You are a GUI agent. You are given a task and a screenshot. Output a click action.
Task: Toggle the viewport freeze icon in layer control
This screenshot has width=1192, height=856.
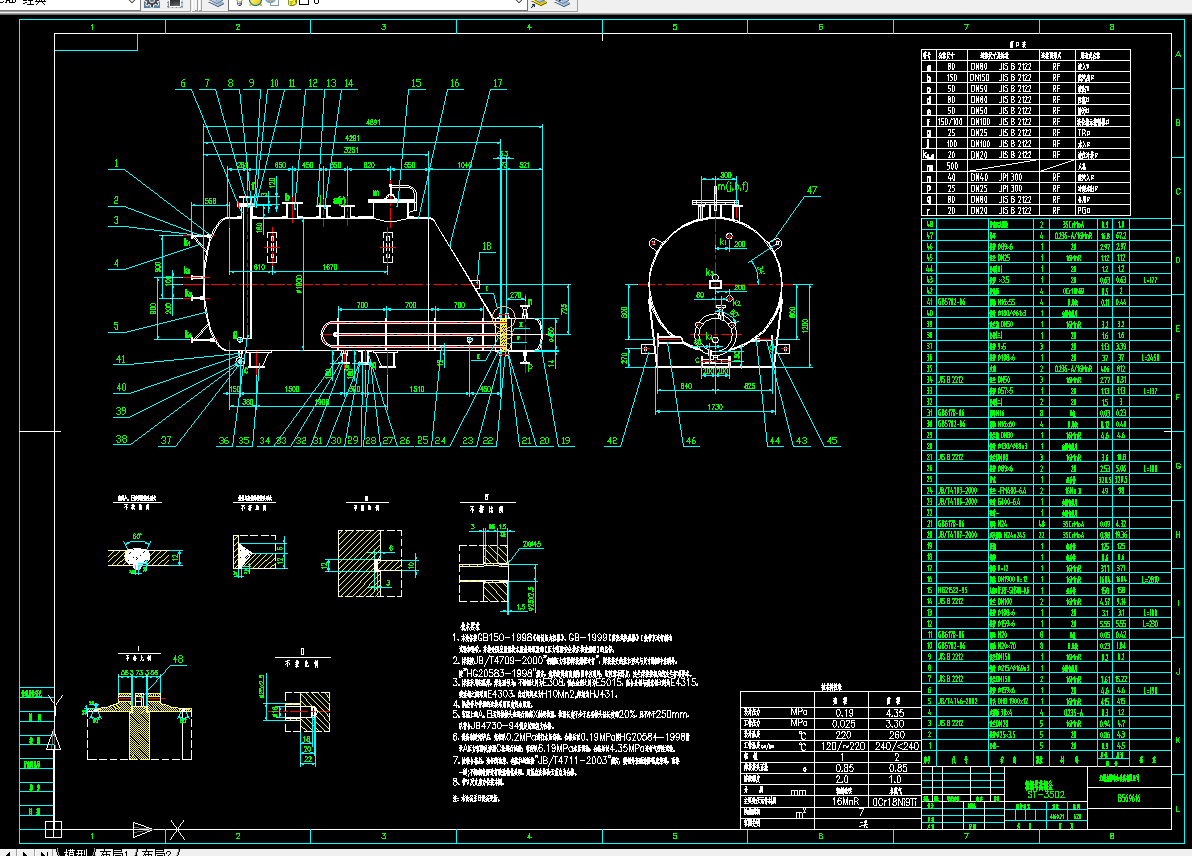point(273,5)
